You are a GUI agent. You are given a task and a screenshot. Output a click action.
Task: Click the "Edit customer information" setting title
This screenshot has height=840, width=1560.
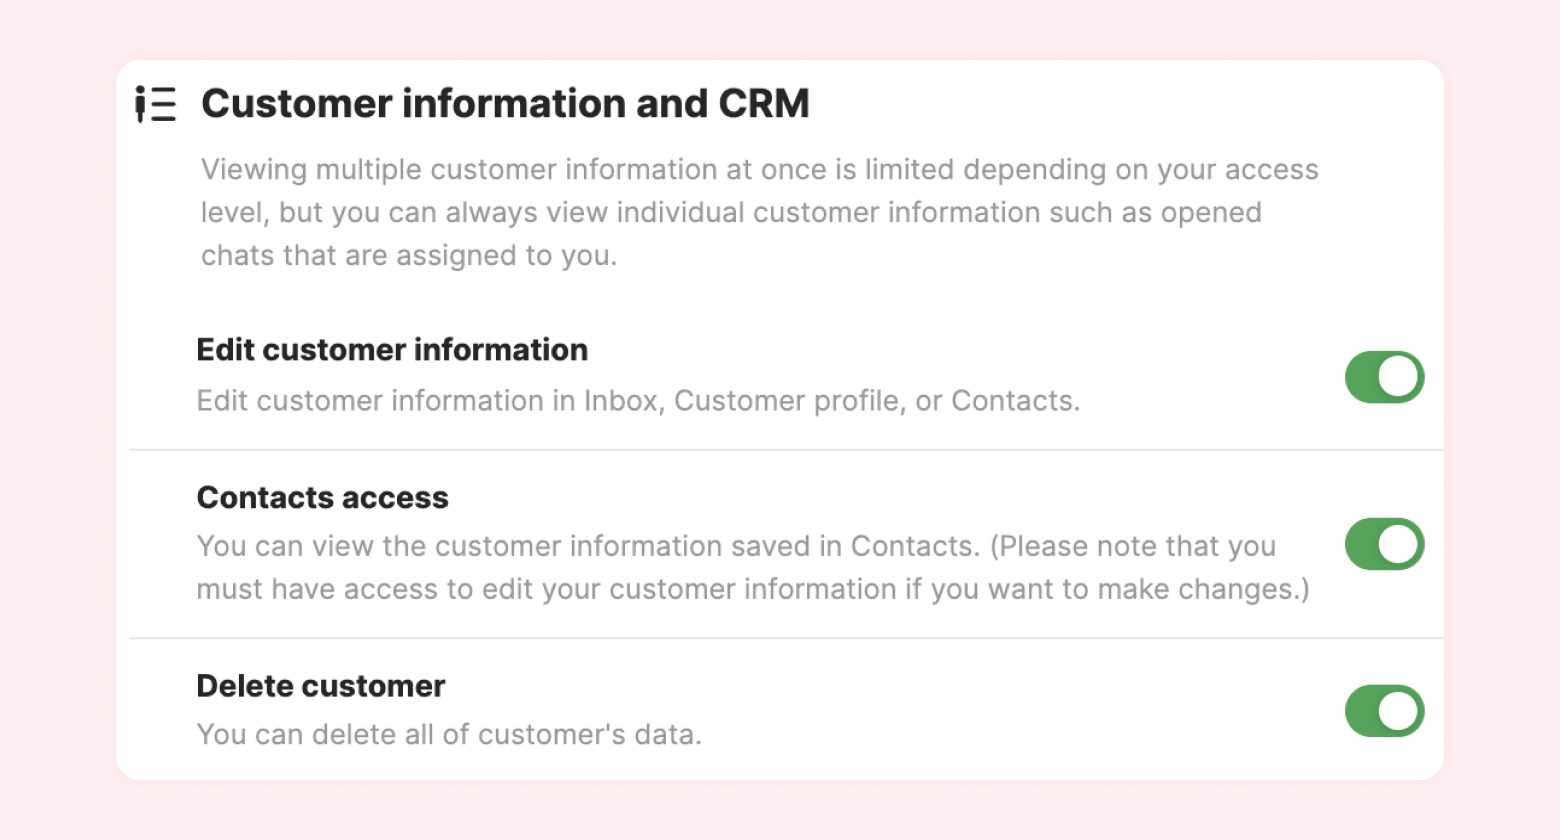392,350
